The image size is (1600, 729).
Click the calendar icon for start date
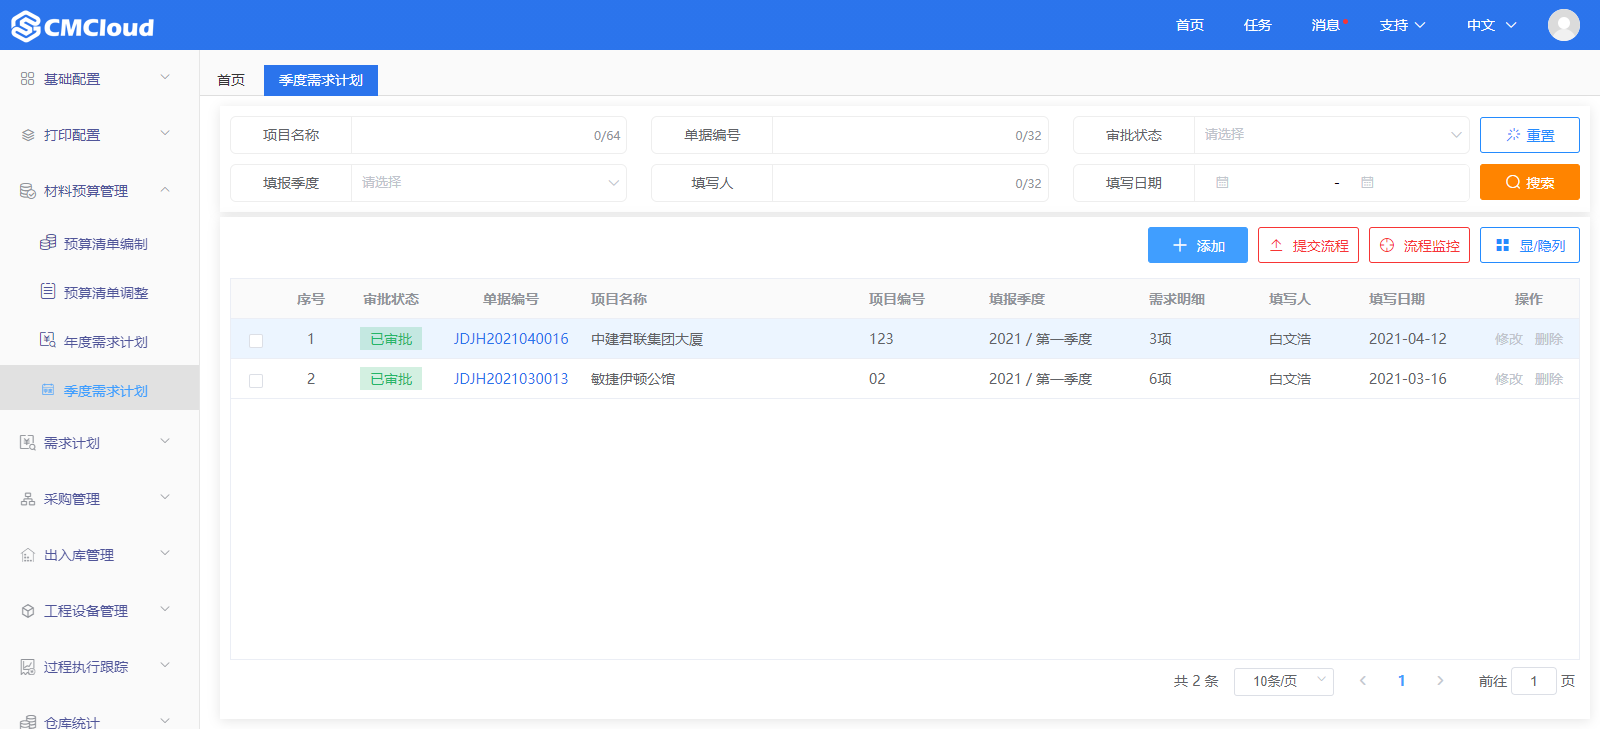point(1222,183)
